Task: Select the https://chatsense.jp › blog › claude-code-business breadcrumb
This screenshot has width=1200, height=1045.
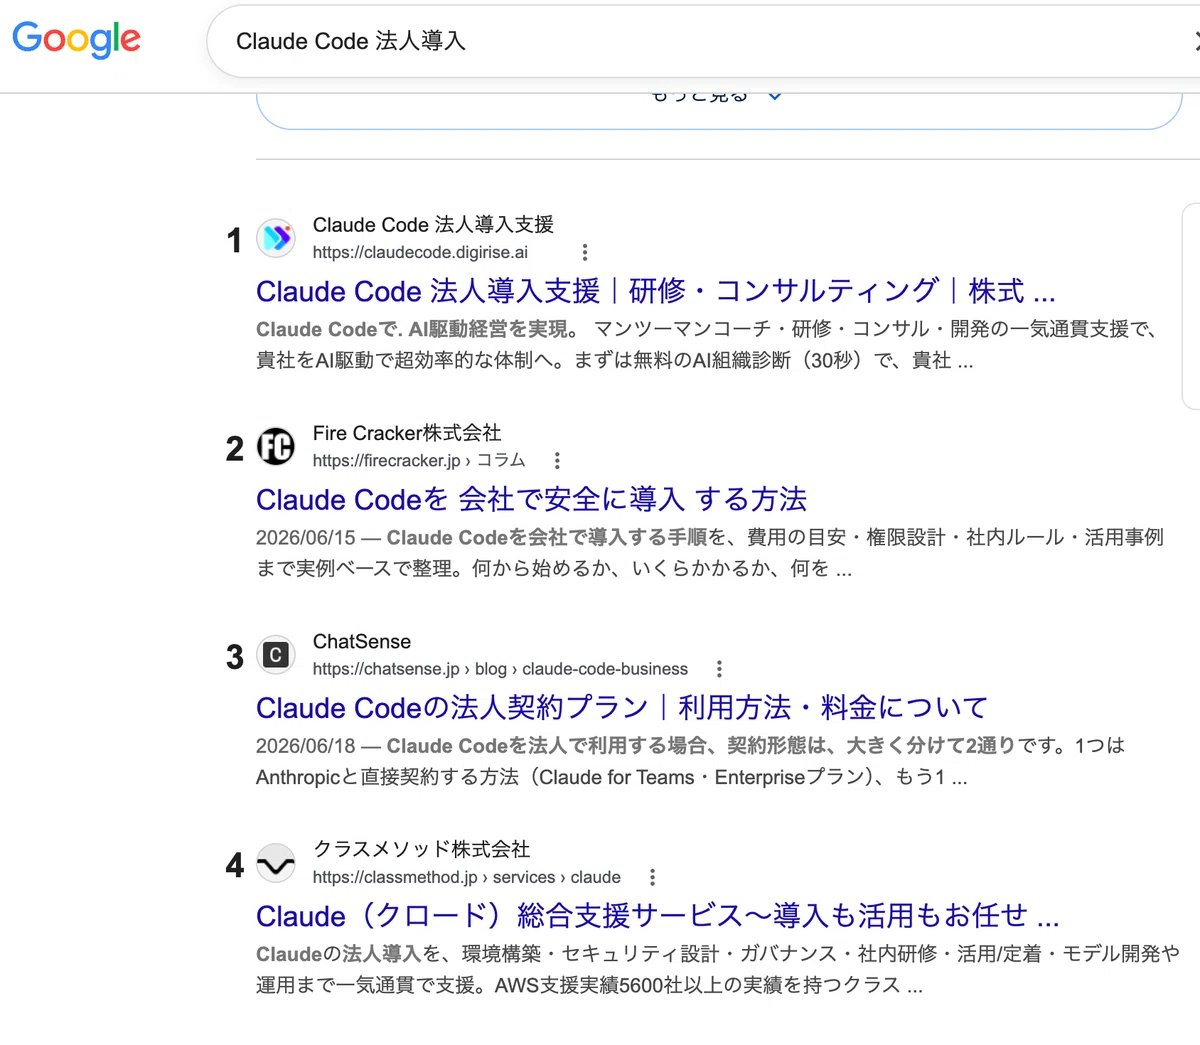Action: click(500, 669)
